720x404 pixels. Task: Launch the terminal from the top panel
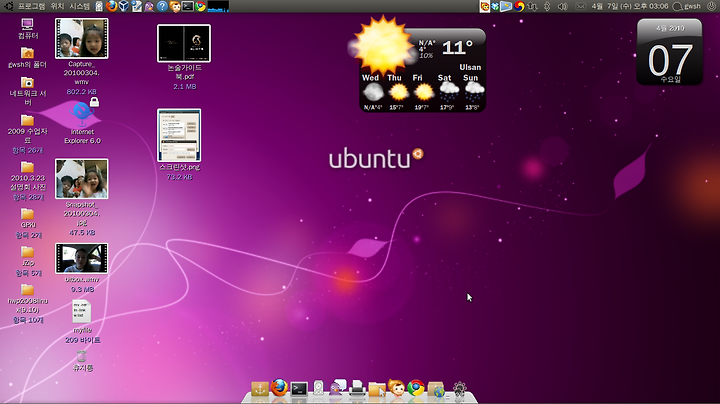click(x=187, y=6)
